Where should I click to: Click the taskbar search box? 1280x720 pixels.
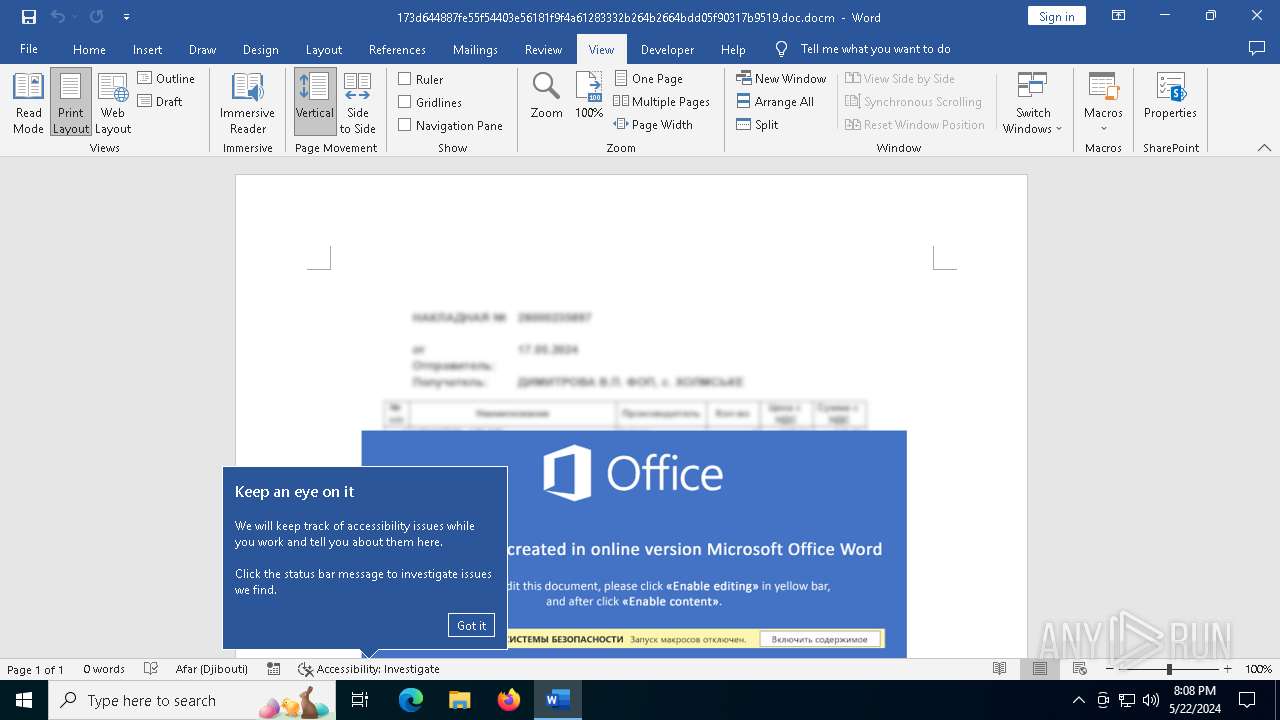coord(192,700)
